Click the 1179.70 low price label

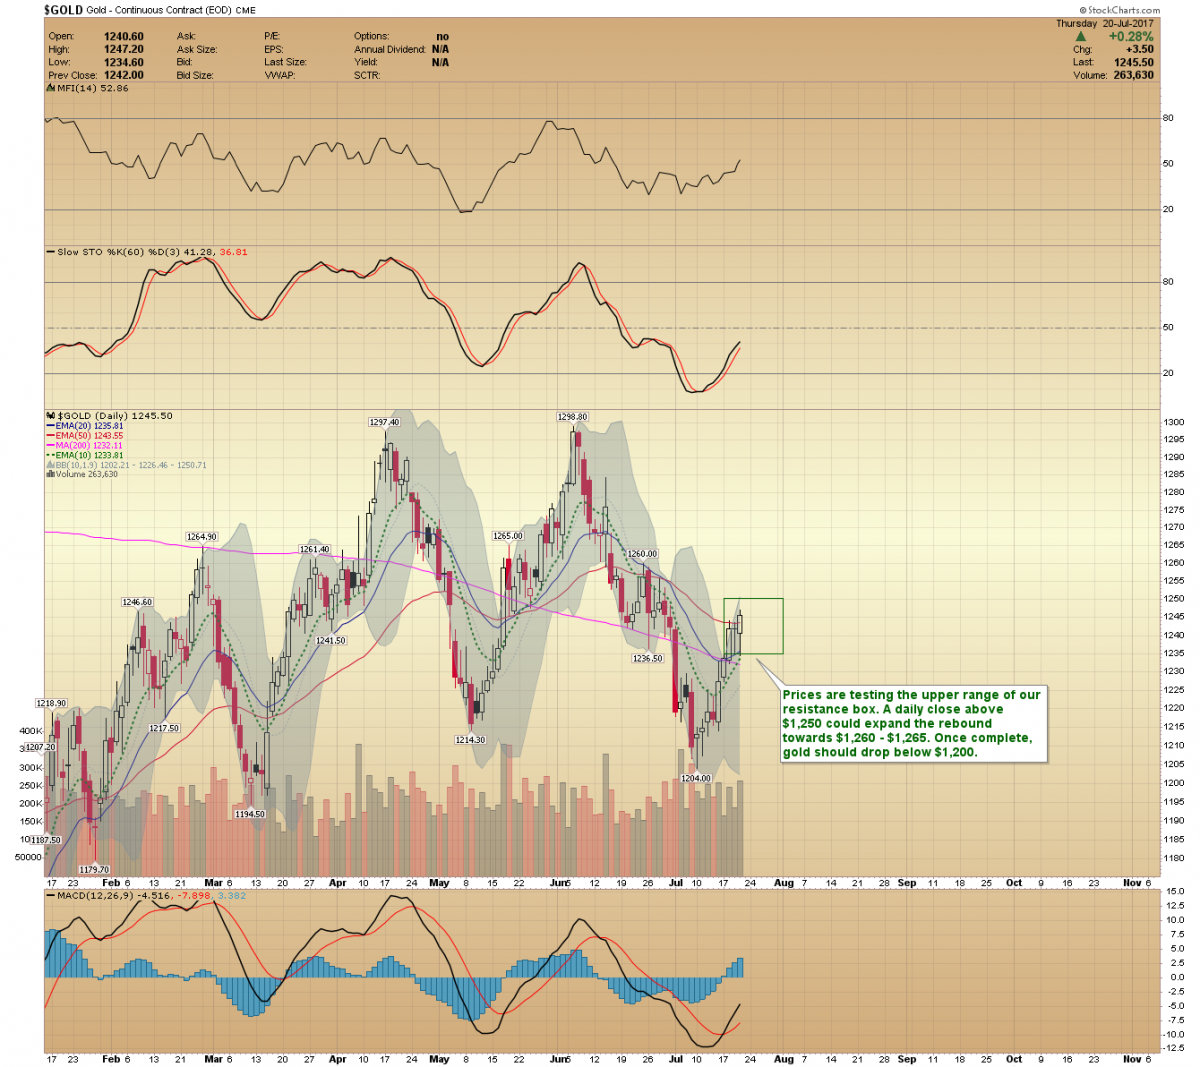pos(94,870)
